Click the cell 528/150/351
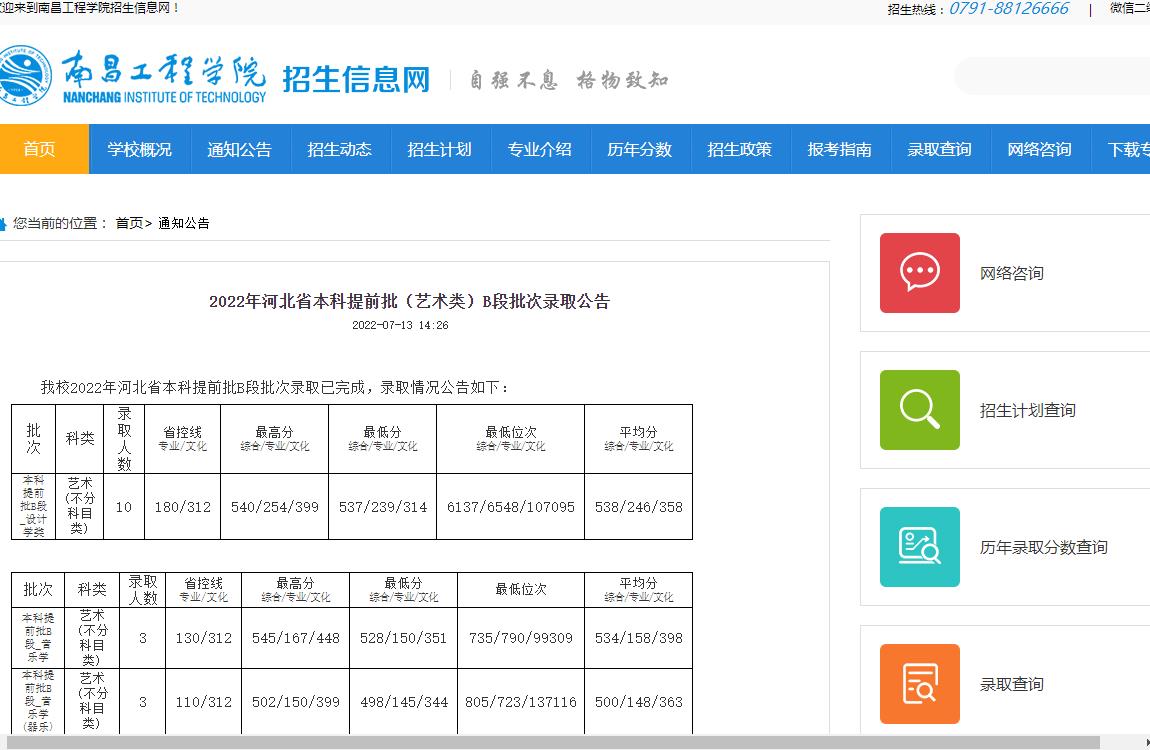The width and height of the screenshot is (1150, 750). point(403,639)
